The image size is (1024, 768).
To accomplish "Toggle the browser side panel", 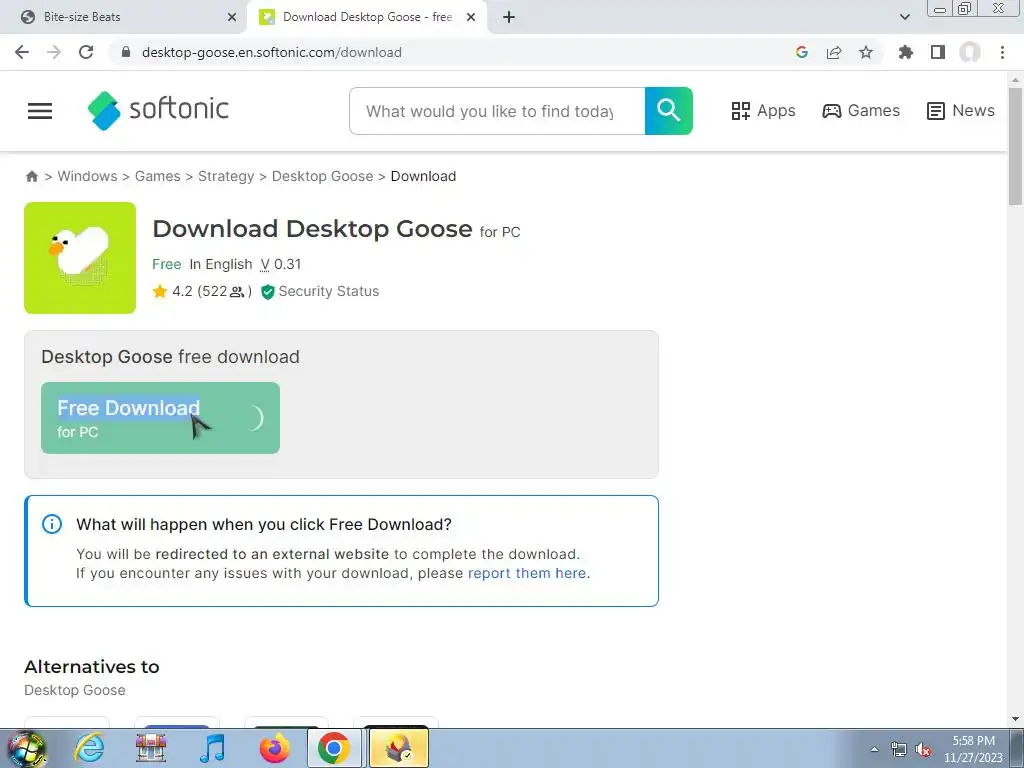I will (x=938, y=52).
